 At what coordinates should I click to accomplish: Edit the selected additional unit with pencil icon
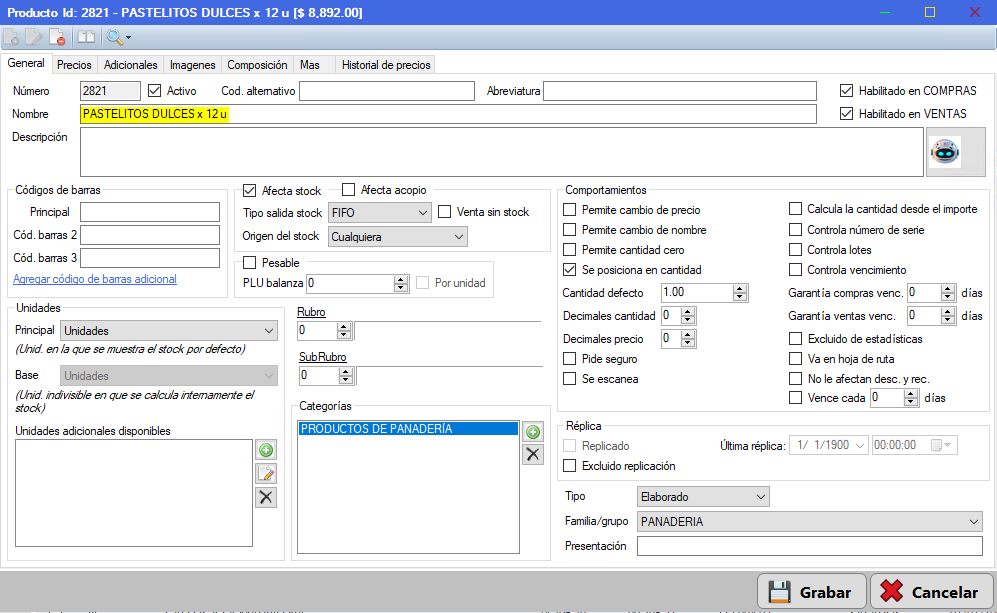point(266,474)
